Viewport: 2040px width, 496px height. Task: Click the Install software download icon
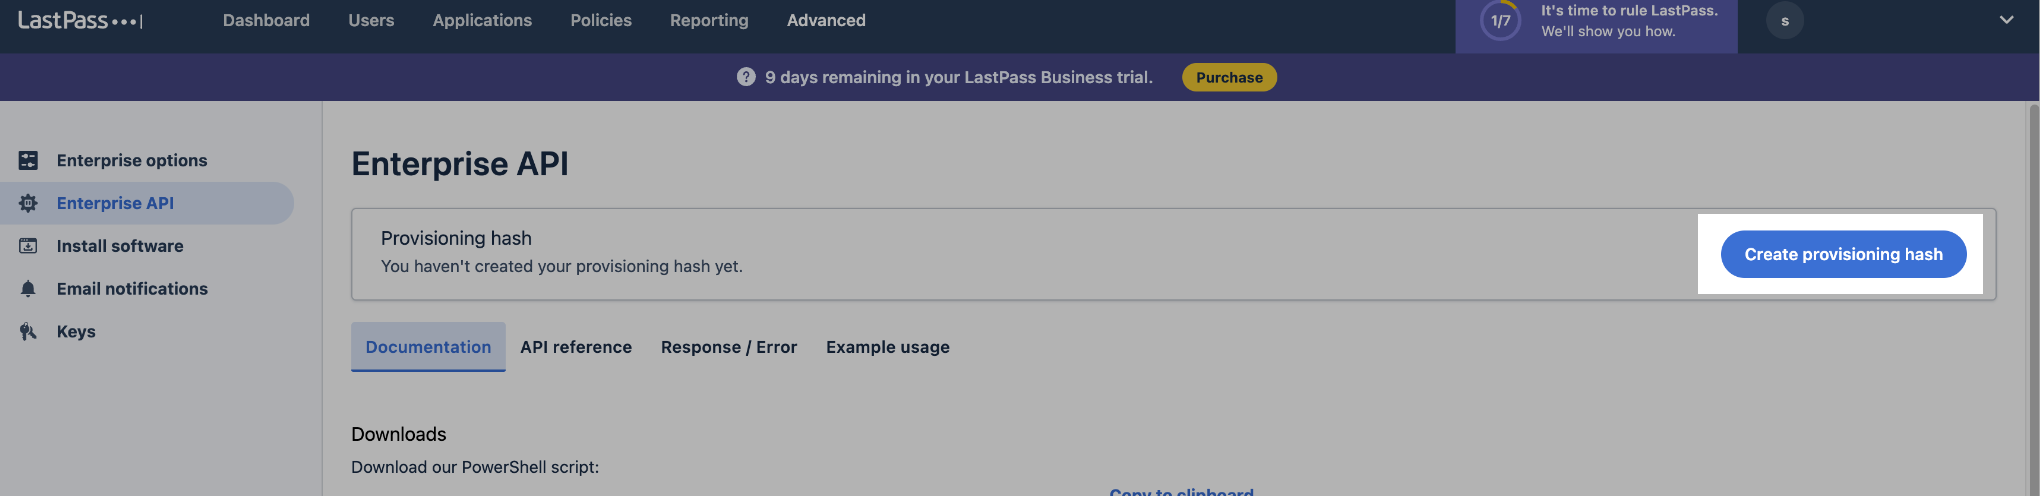pos(28,246)
